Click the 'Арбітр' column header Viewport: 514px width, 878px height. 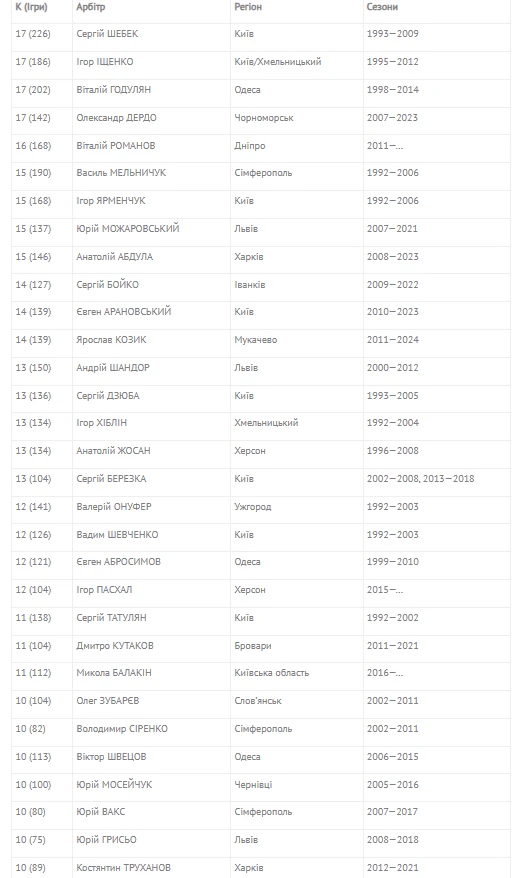coord(91,7)
